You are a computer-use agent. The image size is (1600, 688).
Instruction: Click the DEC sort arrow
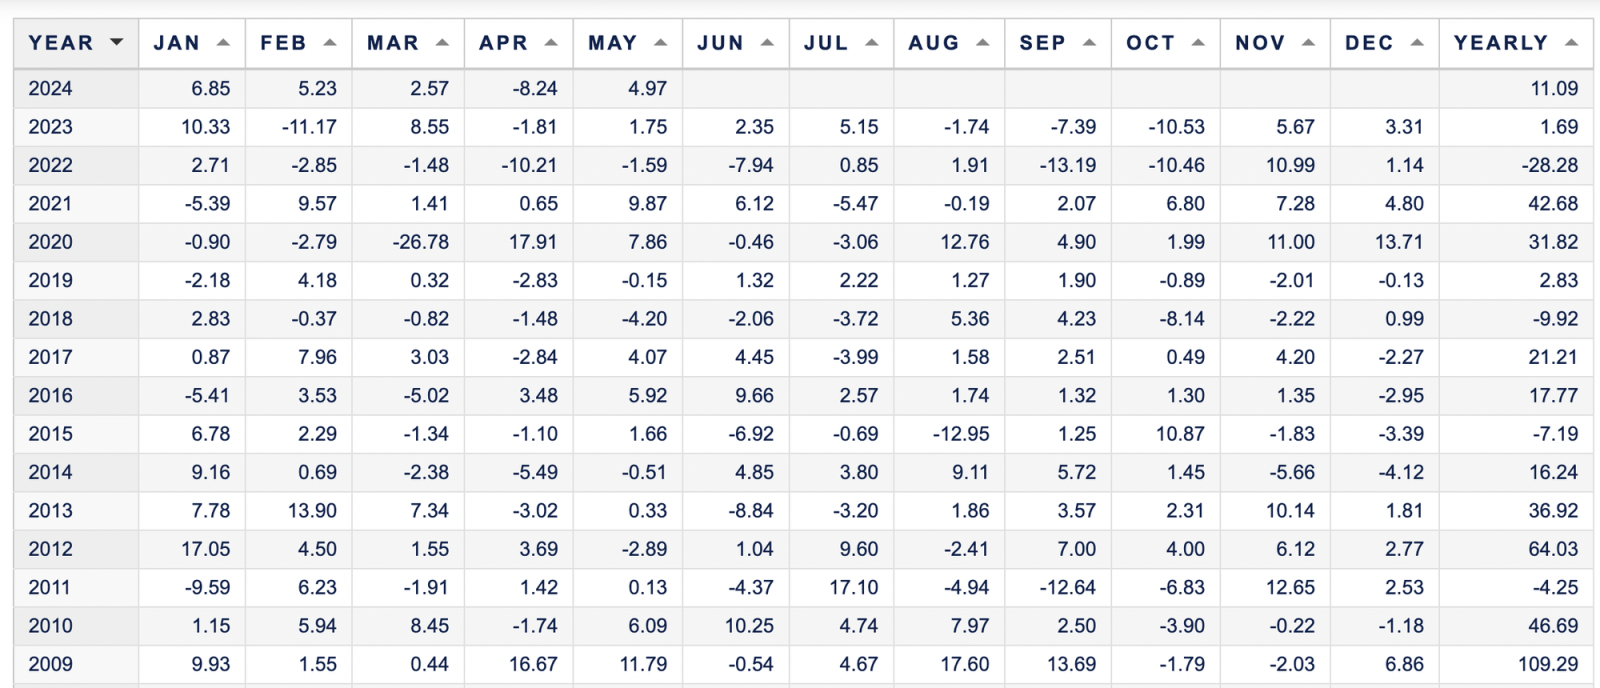(1417, 43)
